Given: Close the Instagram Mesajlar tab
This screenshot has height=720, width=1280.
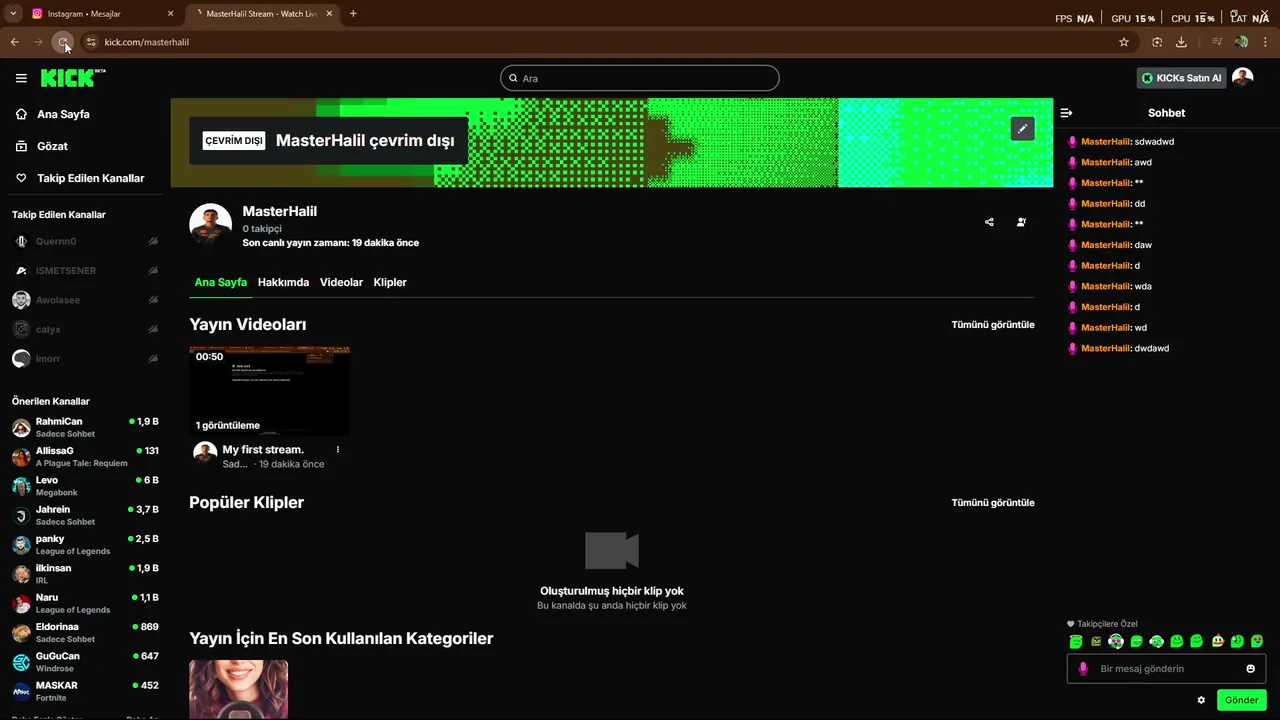Looking at the screenshot, I should 170,14.
